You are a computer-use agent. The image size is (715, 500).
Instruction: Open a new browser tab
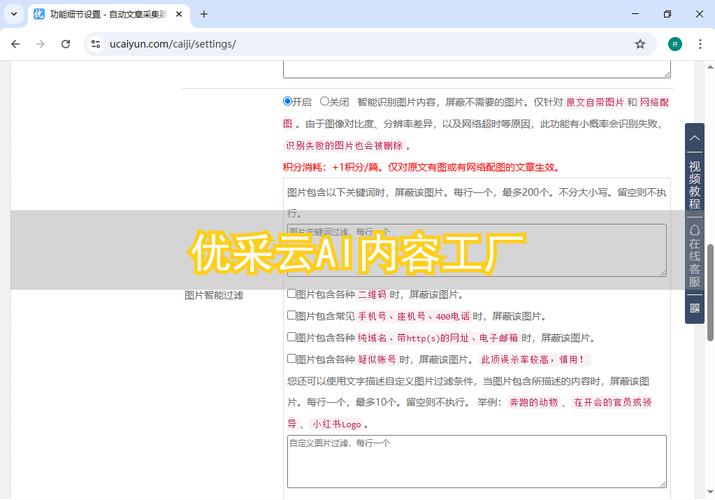[204, 14]
